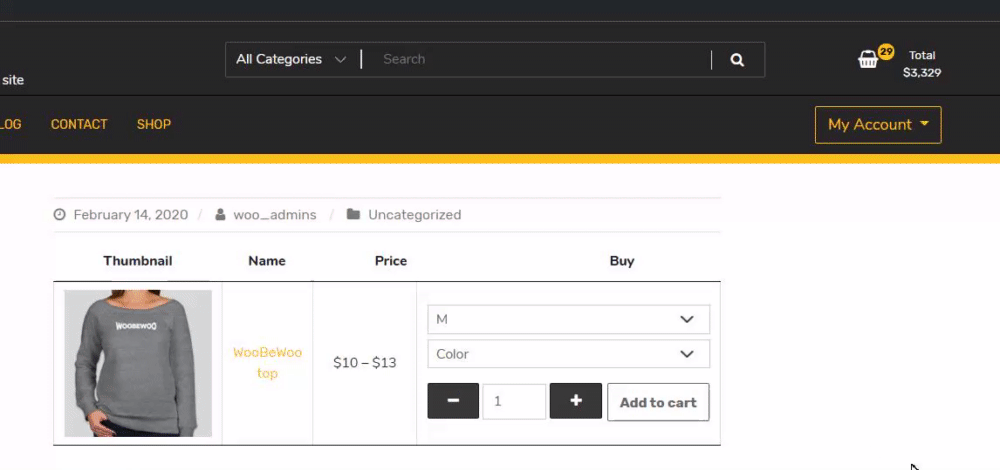Expand the All Categories dropdown
Screen dimensions: 1000x470
pos(291,60)
